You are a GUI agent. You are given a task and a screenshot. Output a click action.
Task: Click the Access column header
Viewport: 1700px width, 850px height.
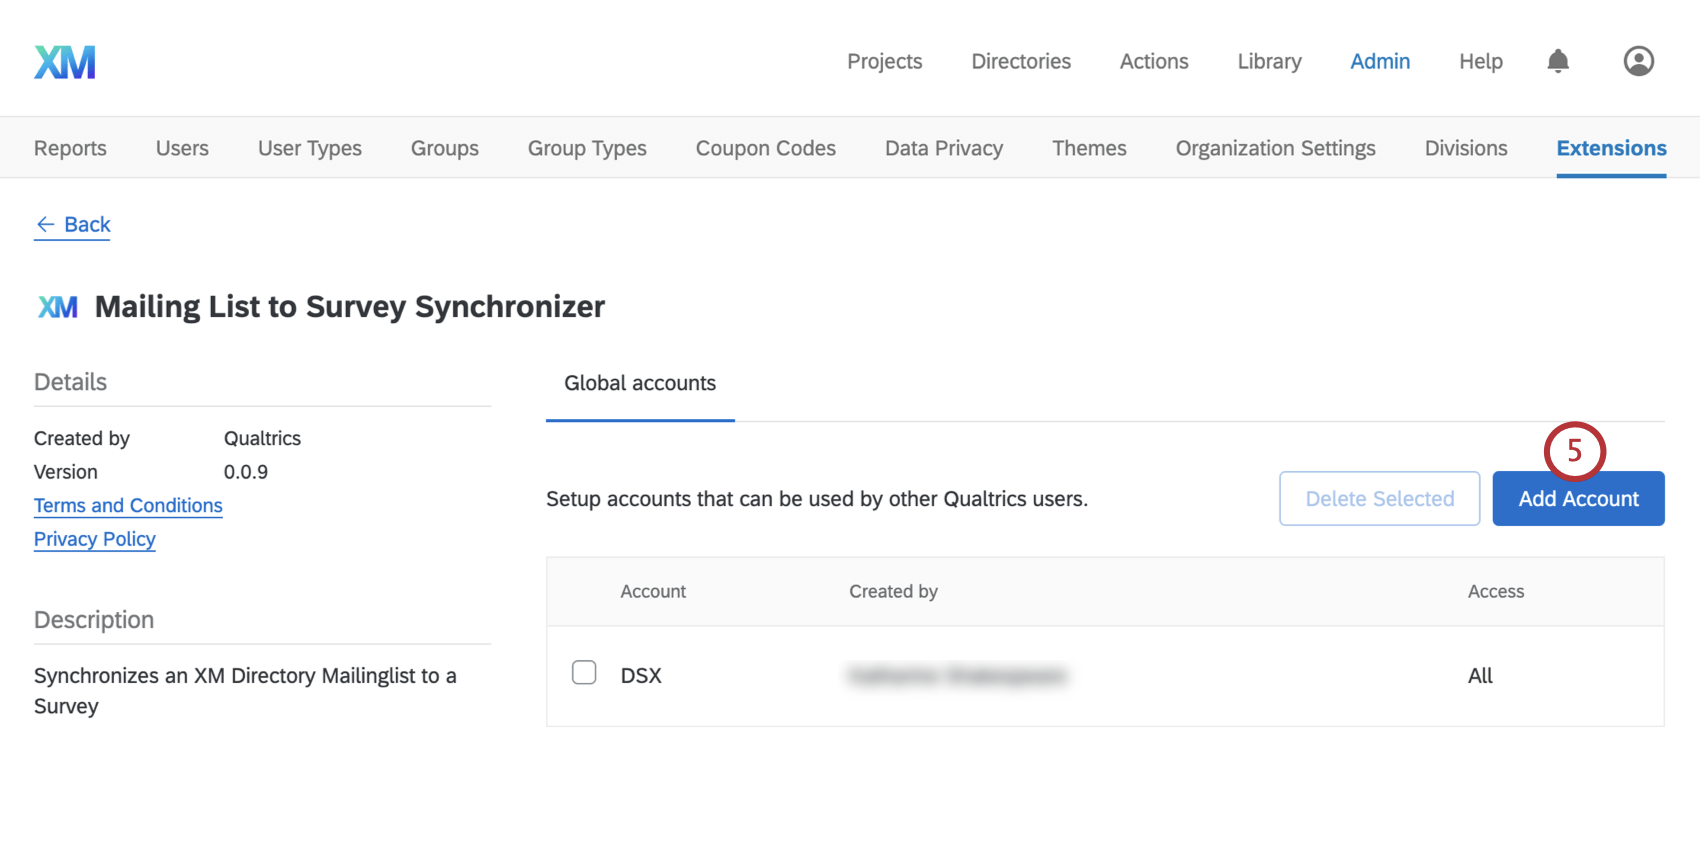1496,591
